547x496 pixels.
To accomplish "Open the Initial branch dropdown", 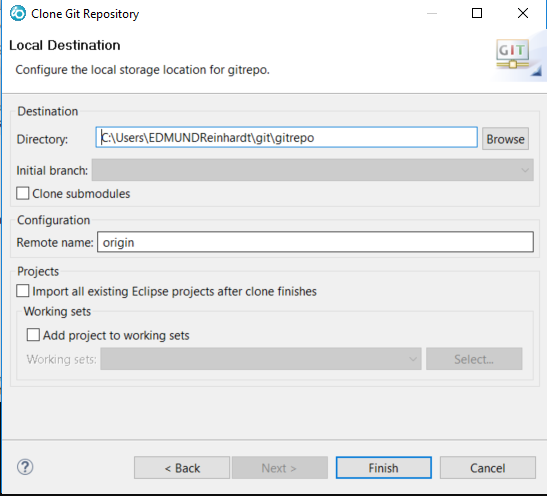I will click(x=313, y=170).
